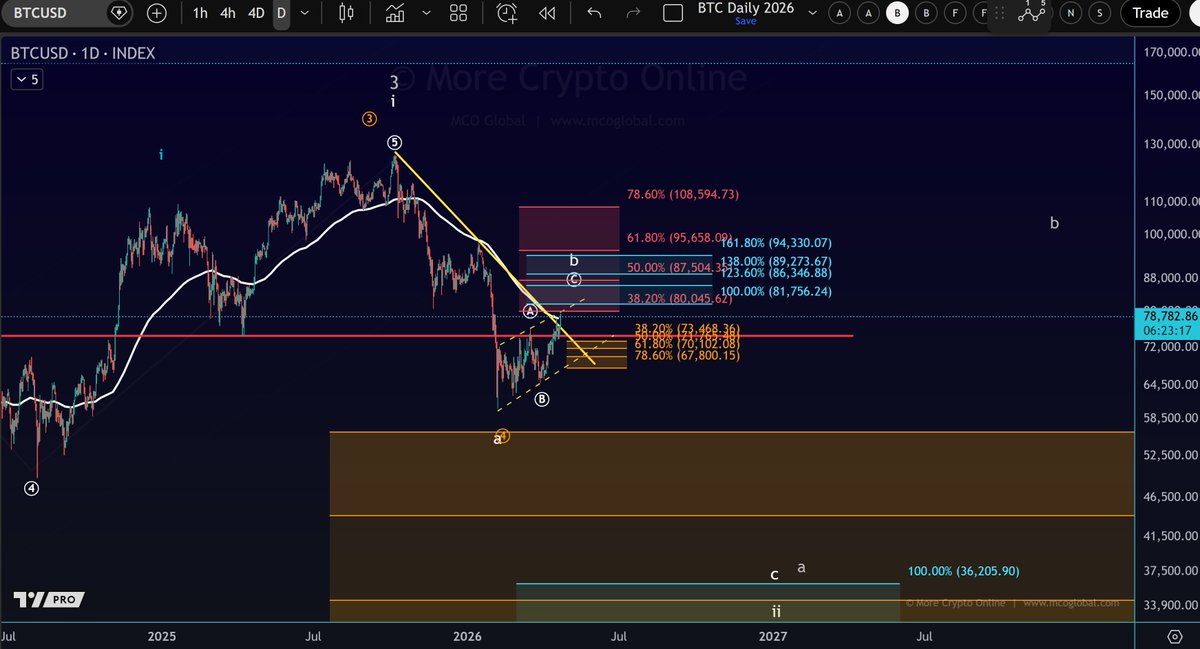Create a new alert with the clock-plus icon
Viewport: 1200px width, 649px height.
click(x=505, y=13)
